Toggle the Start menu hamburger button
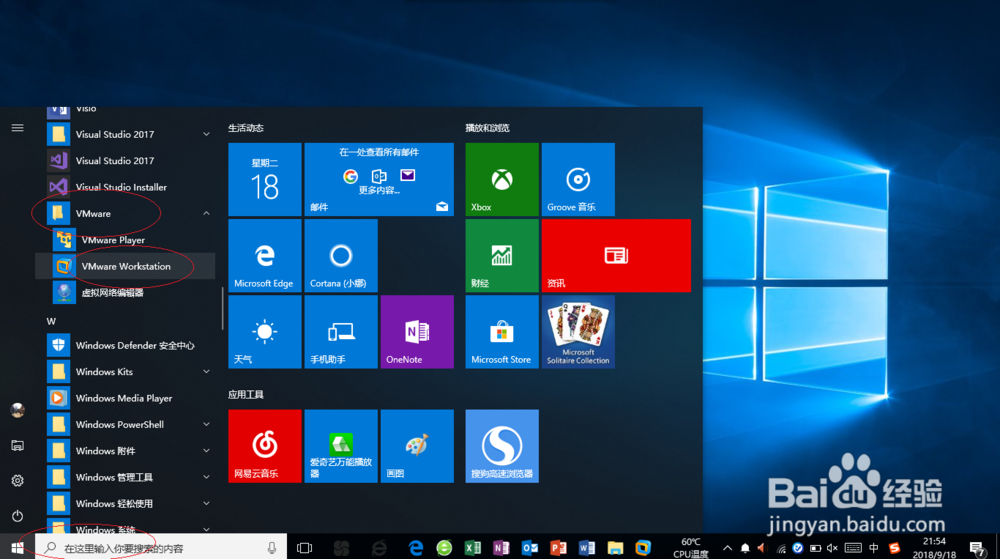 click(17, 127)
